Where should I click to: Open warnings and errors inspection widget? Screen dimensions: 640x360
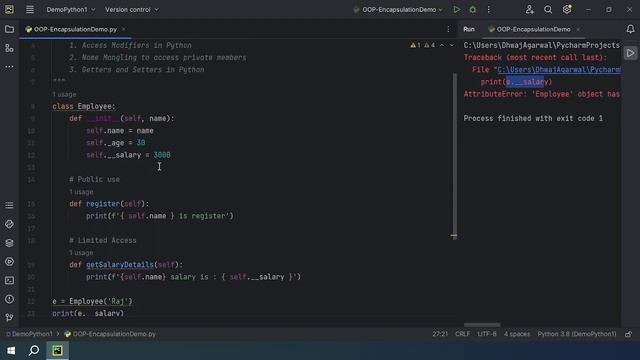pyautogui.click(x=422, y=45)
